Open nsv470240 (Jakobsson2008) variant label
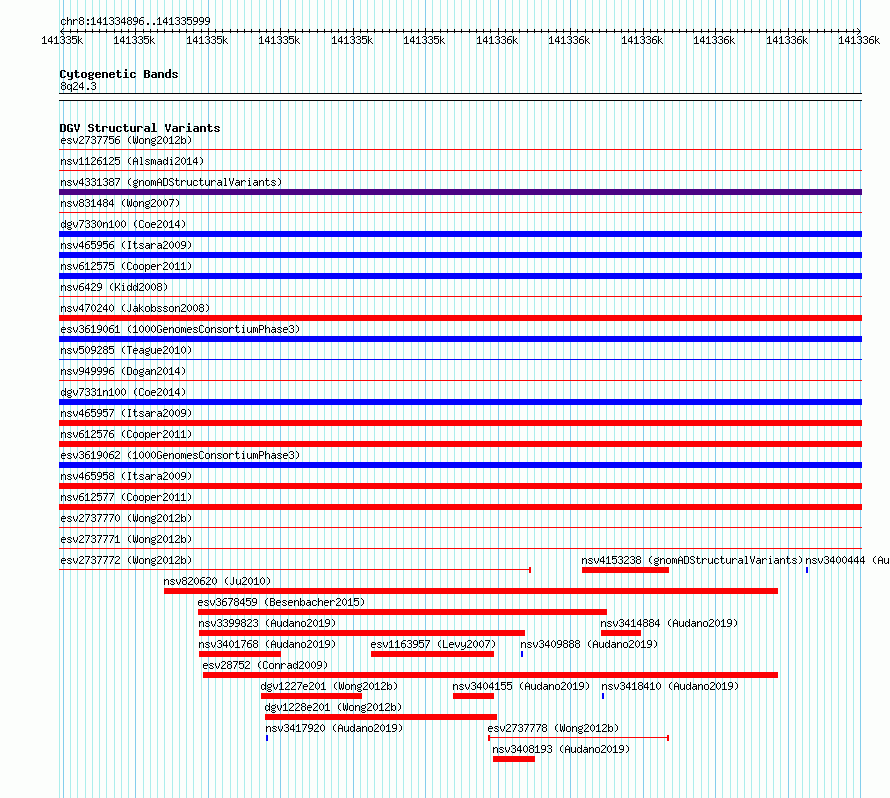Viewport: 890px width, 798px height. pyautogui.click(x=135, y=308)
